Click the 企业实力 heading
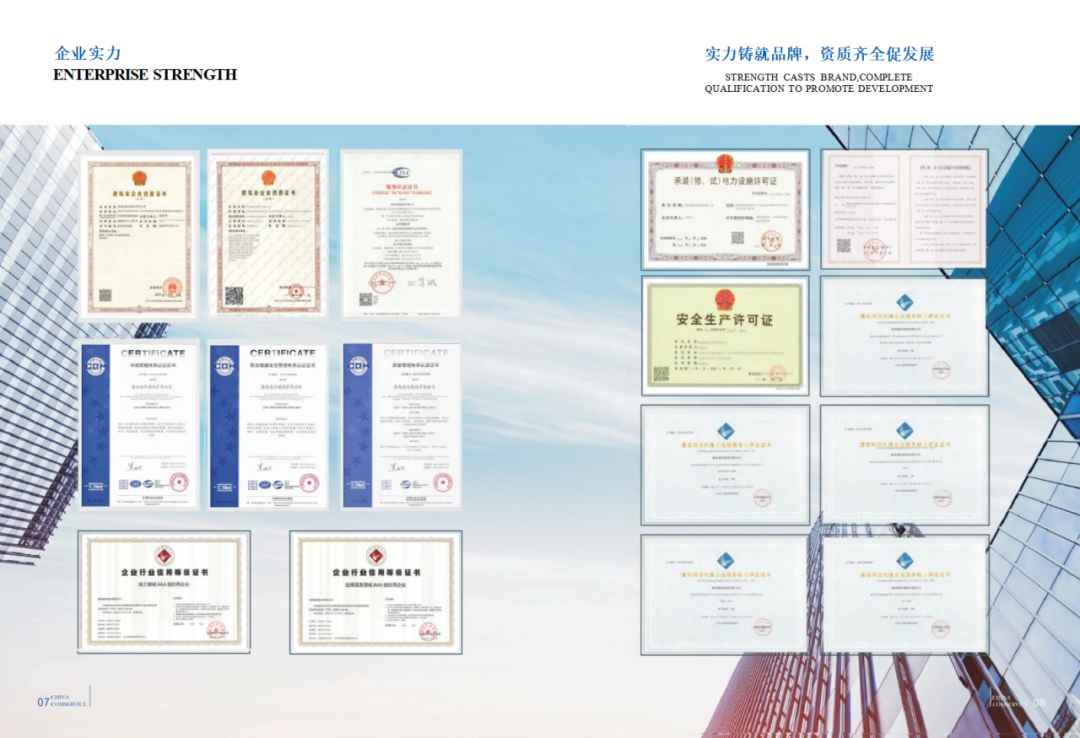Viewport: 1080px width, 738px height. [x=87, y=53]
